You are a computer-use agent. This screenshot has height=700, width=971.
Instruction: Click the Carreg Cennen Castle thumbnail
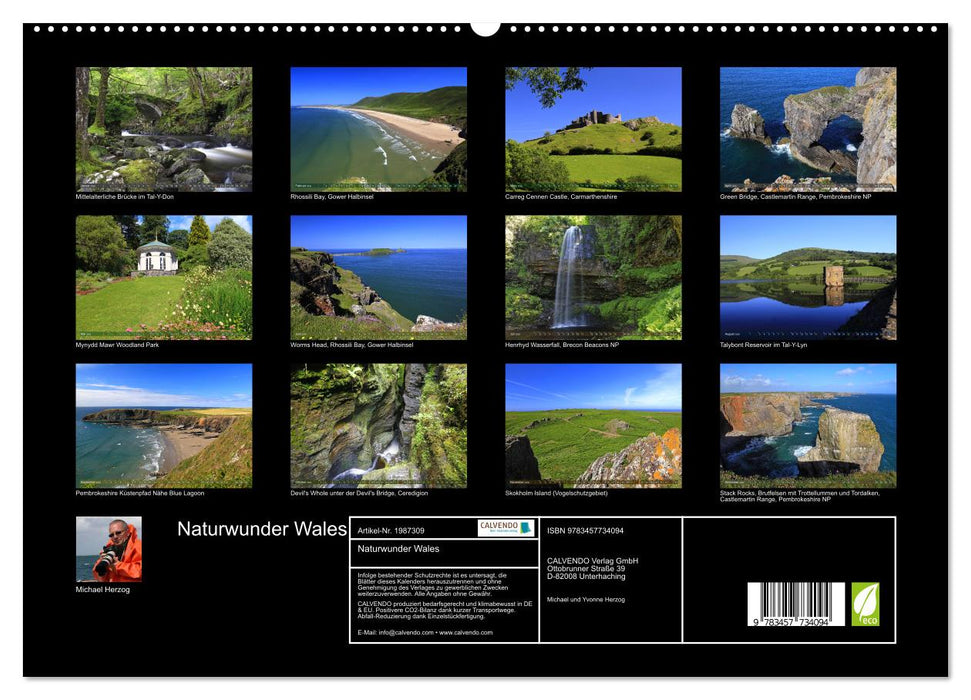pyautogui.click(x=594, y=129)
